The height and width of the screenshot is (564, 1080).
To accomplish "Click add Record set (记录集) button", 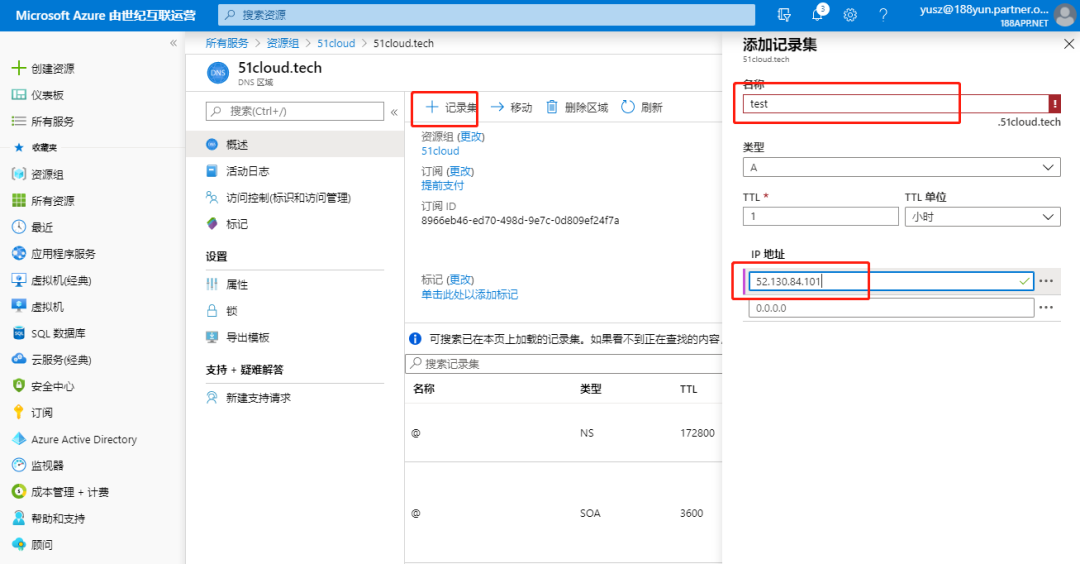I will pos(450,107).
